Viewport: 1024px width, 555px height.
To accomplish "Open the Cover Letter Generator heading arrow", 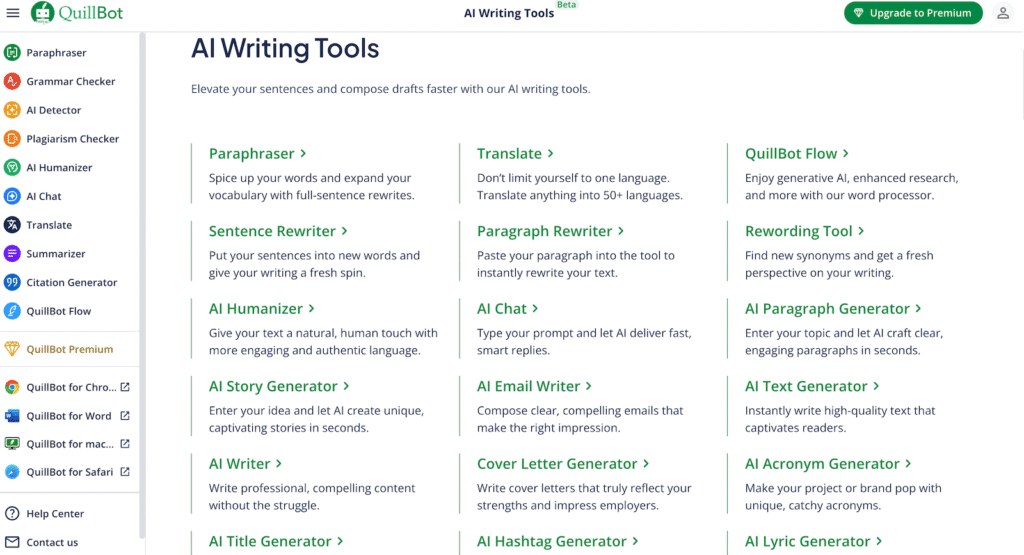I will [646, 464].
